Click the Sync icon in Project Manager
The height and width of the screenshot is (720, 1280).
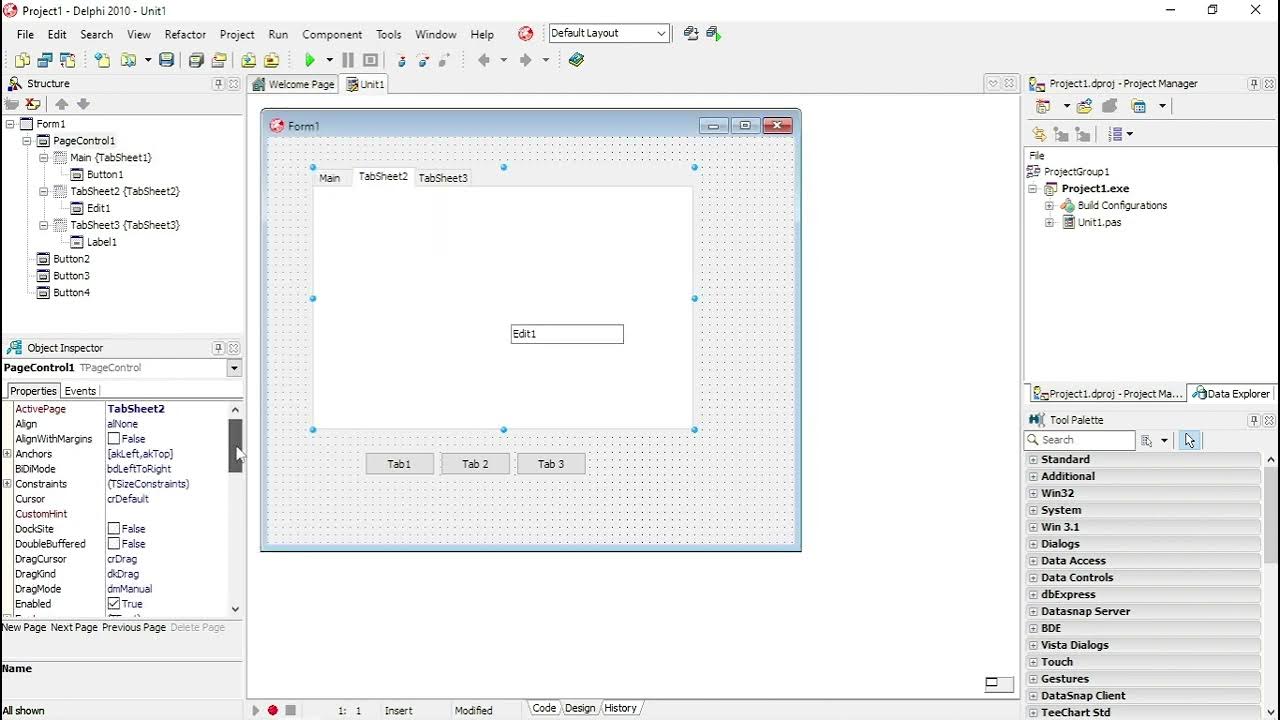pos(1039,134)
